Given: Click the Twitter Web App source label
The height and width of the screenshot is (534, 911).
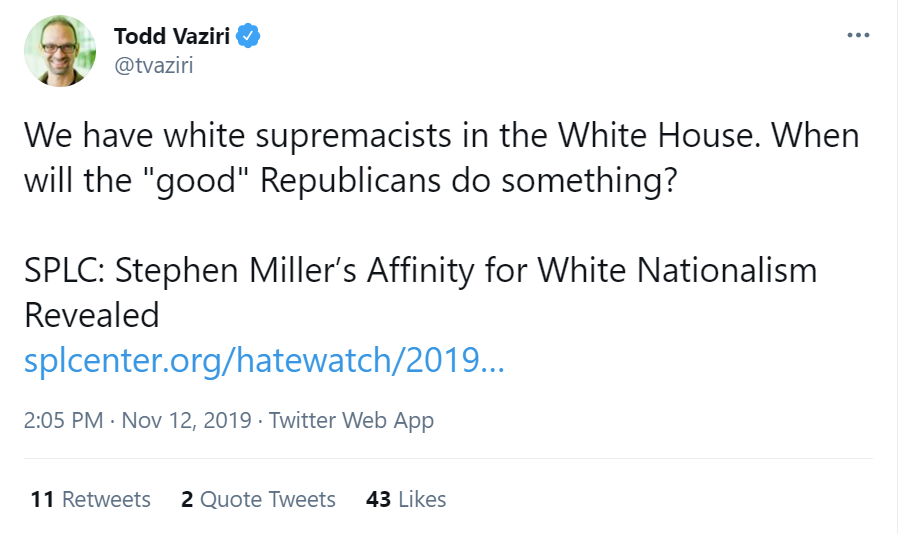Looking at the screenshot, I should pyautogui.click(x=351, y=420).
